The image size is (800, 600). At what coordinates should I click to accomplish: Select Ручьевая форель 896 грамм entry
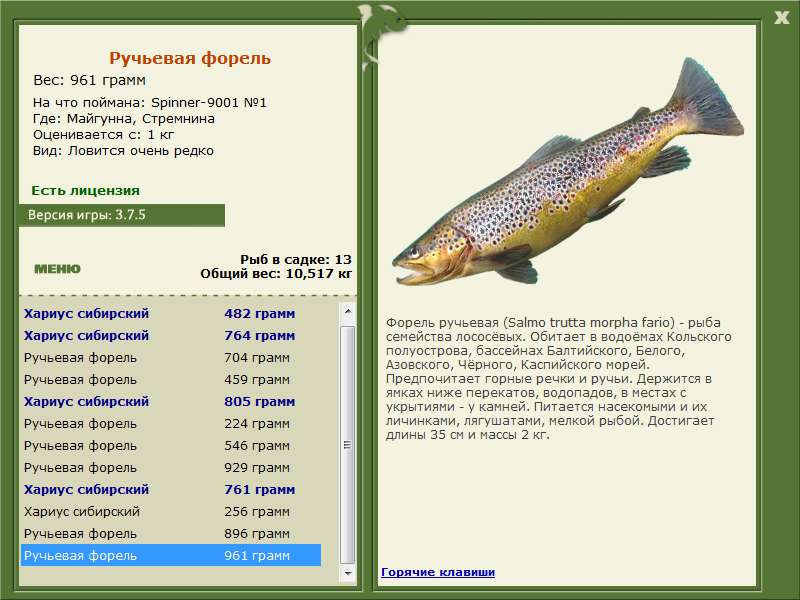pyautogui.click(x=171, y=533)
